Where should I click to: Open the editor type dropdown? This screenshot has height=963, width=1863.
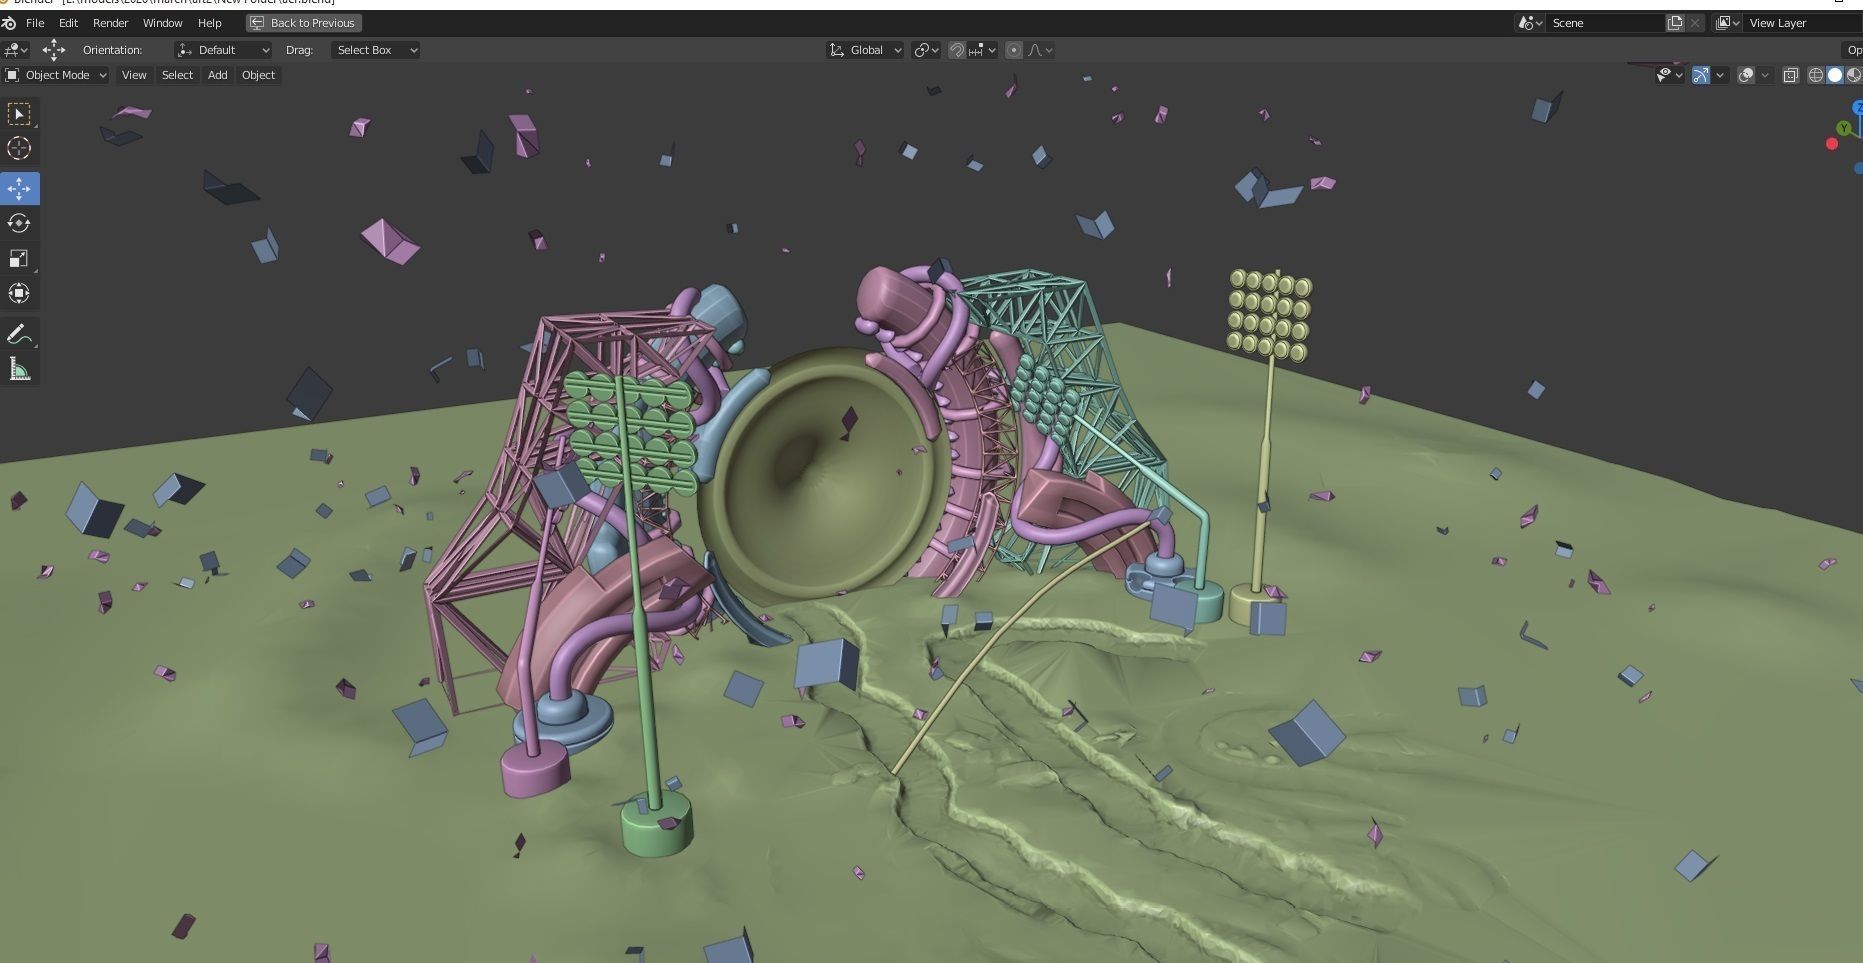pyautogui.click(x=16, y=50)
